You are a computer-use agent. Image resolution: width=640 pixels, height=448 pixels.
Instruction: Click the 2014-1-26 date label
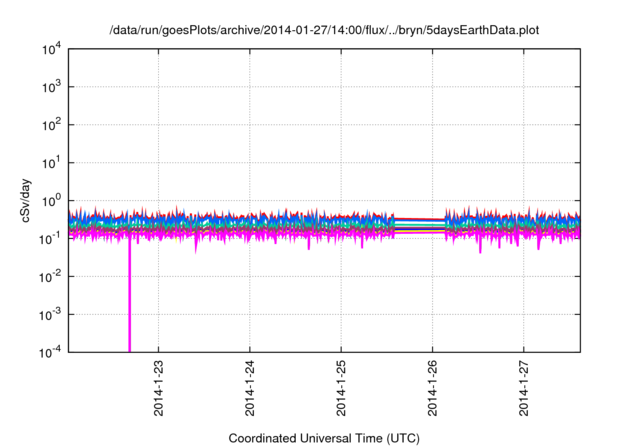tap(432, 388)
